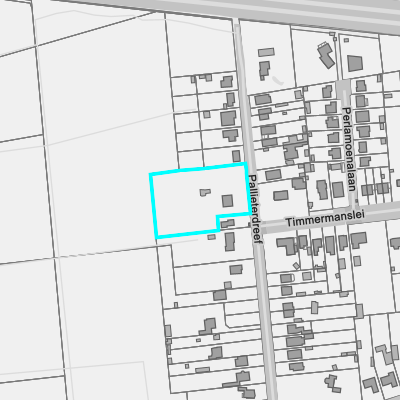Select the square building inside the cyan parcel
This screenshot has height=400, width=400.
click(228, 201)
